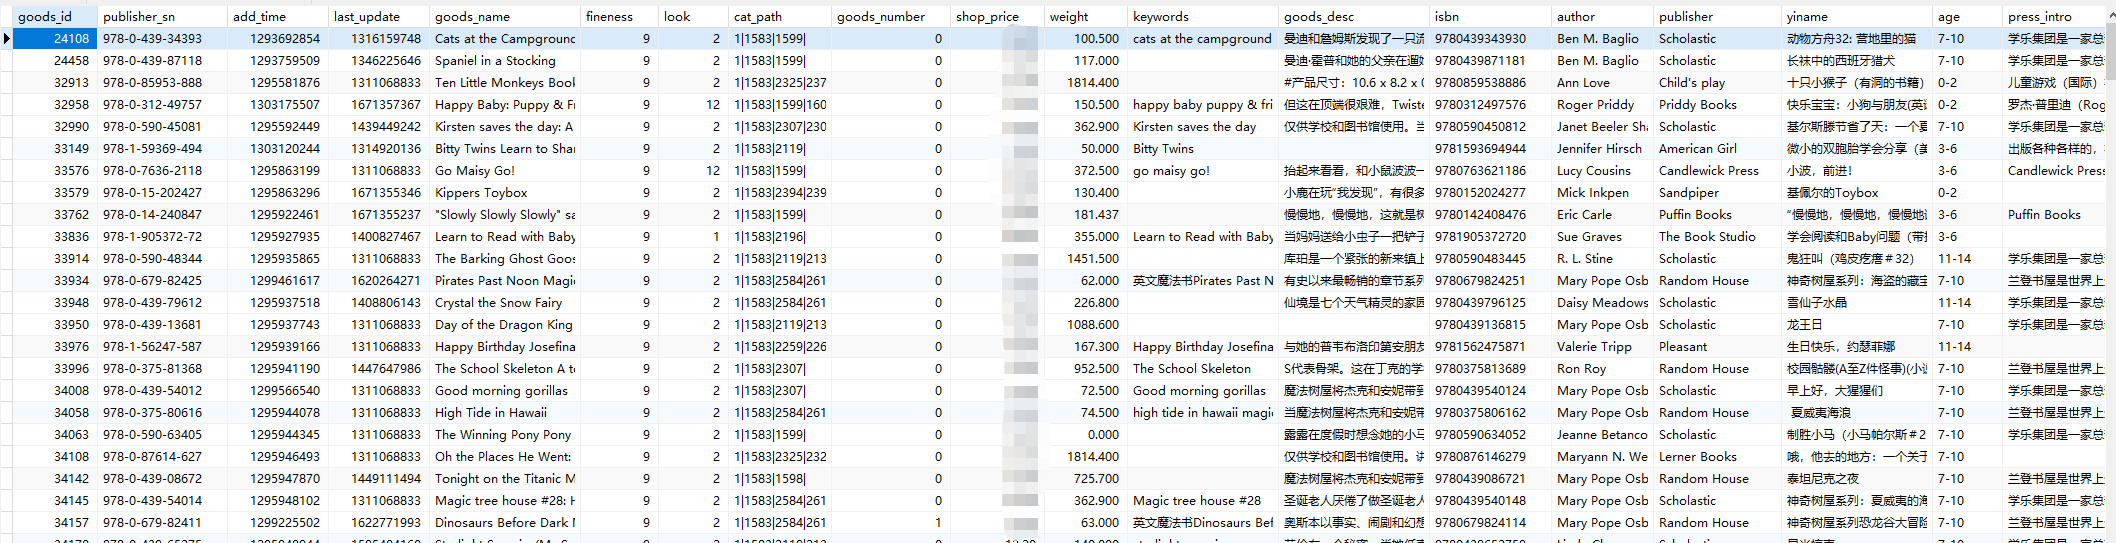
Task: Select publisher_sn cell 978-0-85953-888
Action: coord(162,82)
